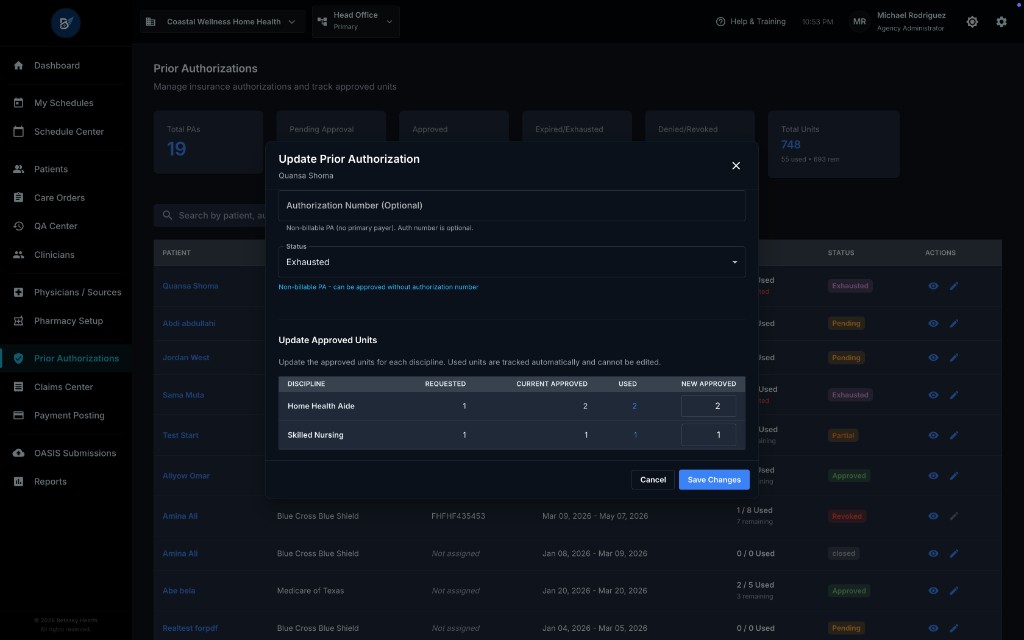The height and width of the screenshot is (640, 1024).
Task: Click the Partial status badge for Test Start
Action: 843,435
